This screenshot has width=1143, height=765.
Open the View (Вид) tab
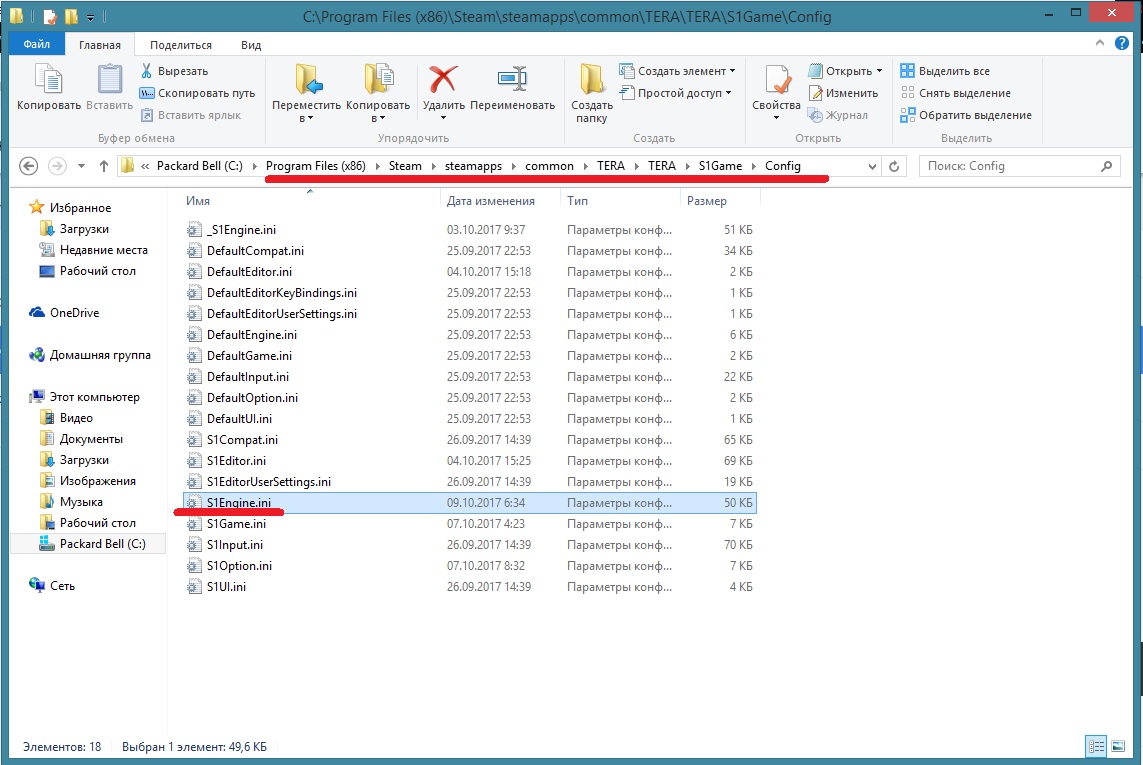(x=251, y=44)
